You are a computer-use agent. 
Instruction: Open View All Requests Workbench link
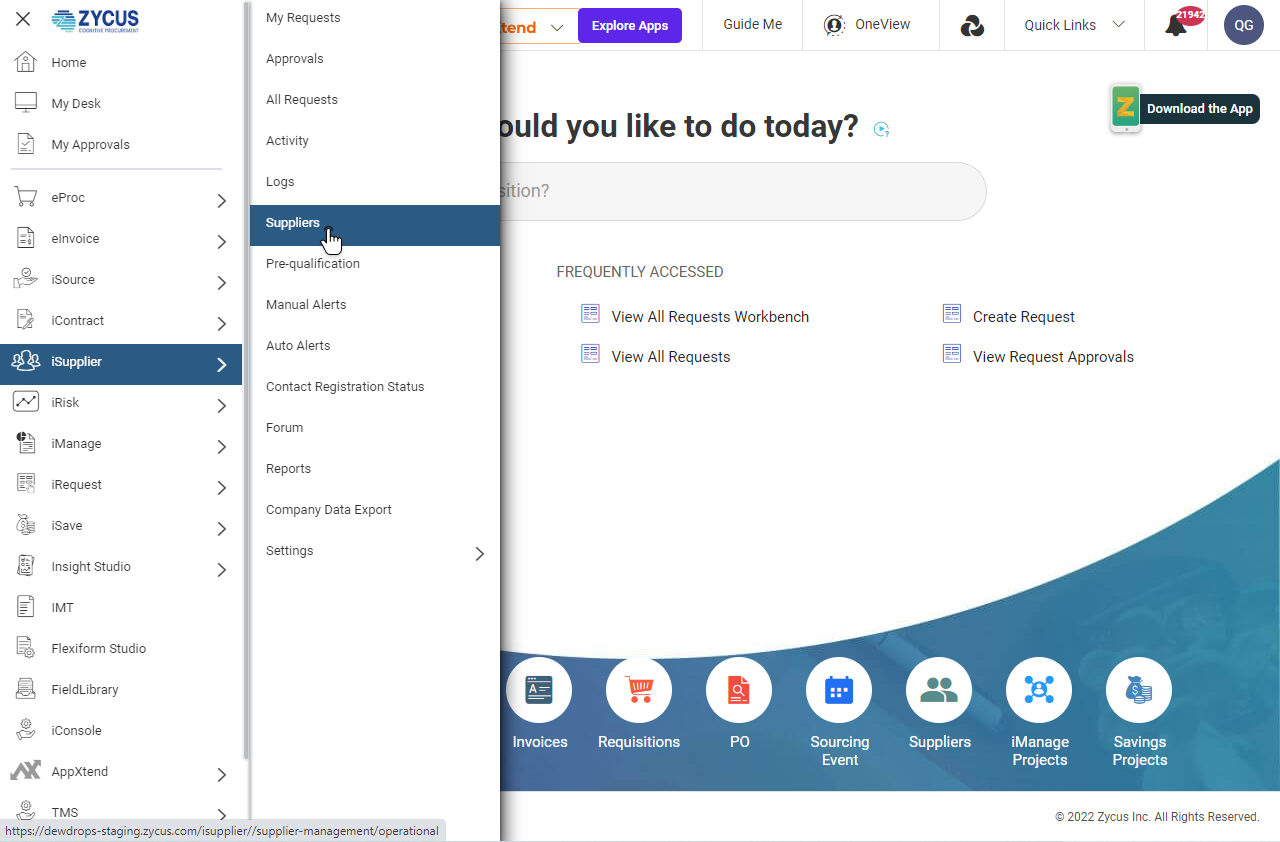[710, 317]
